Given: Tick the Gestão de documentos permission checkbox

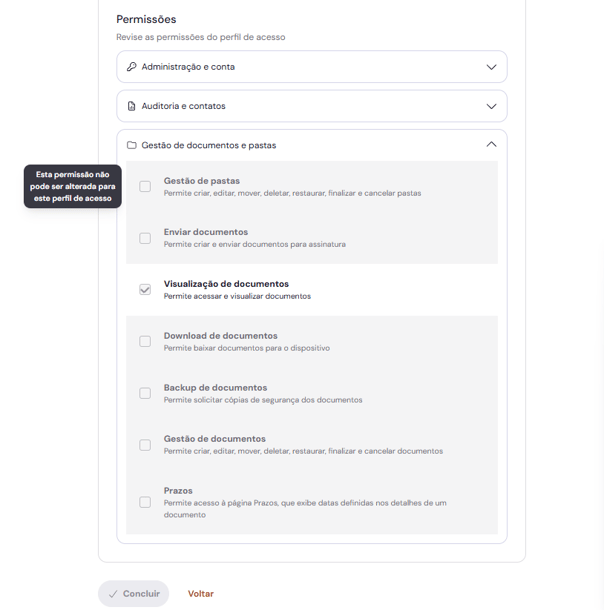Looking at the screenshot, I should tap(145, 445).
